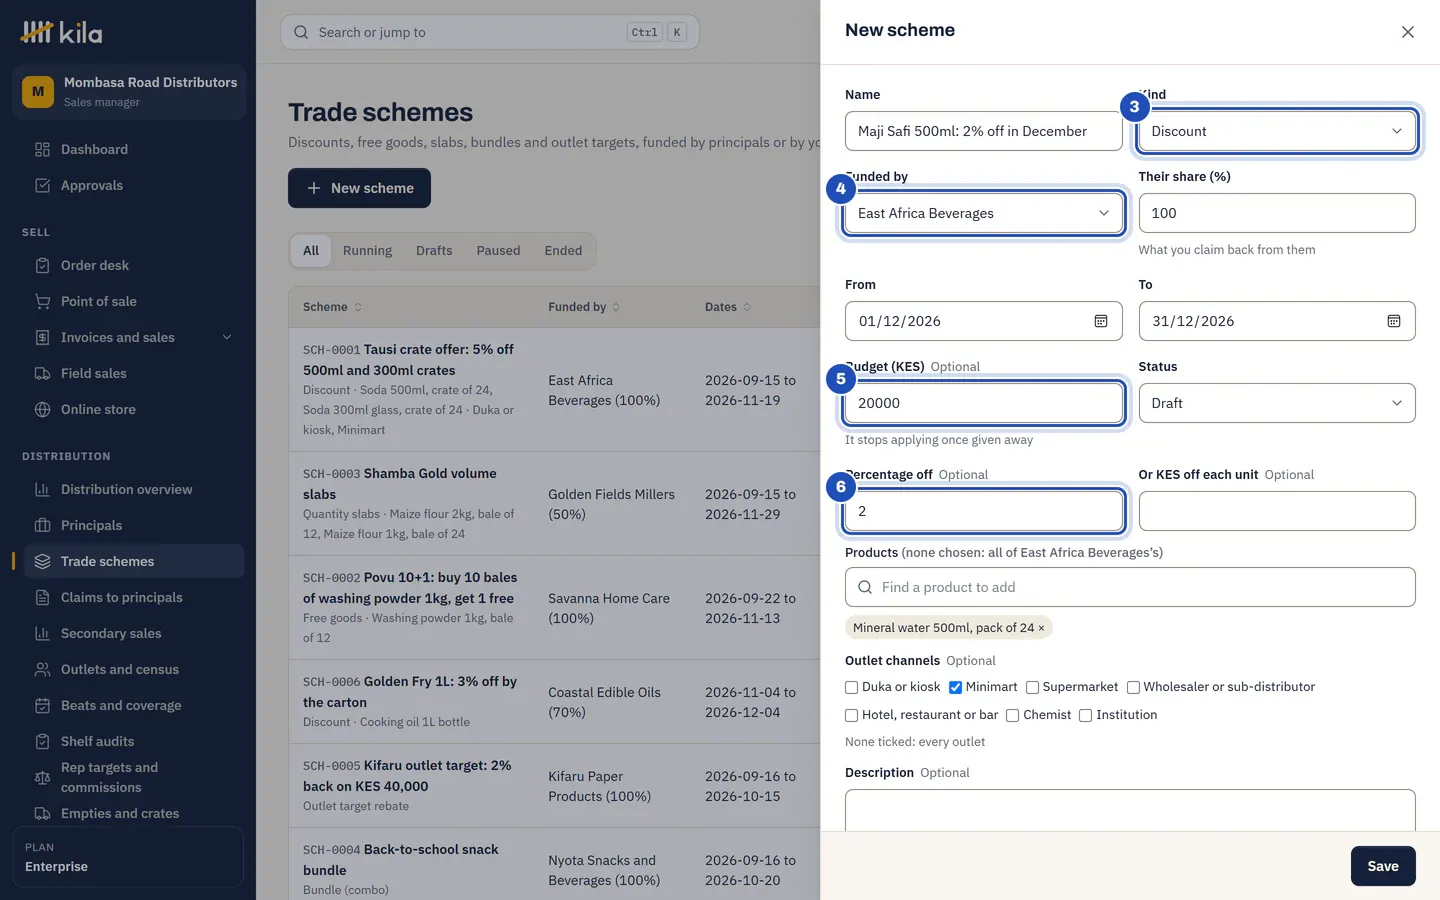This screenshot has width=1440, height=900.
Task: Click the Rep targets scales icon
Action: coord(42,777)
